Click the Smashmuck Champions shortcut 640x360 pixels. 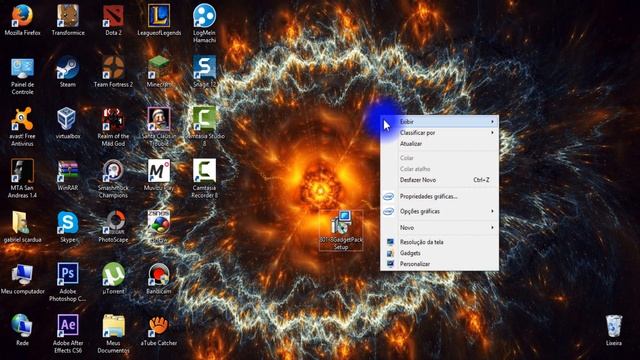coord(113,171)
